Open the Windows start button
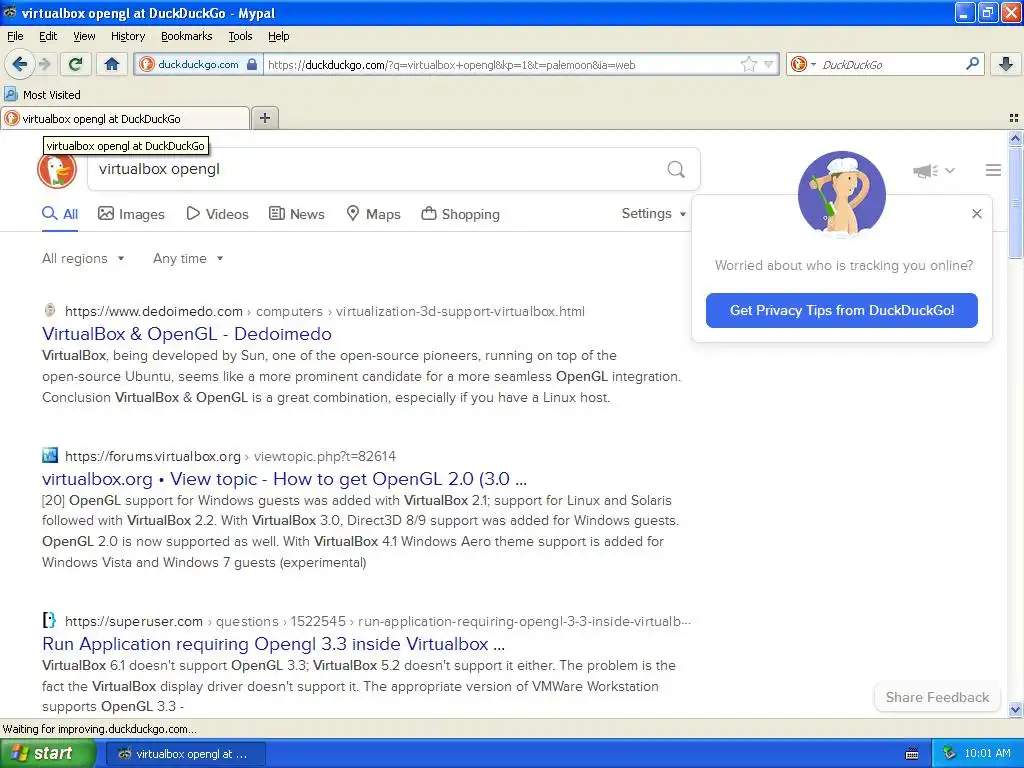The height and width of the screenshot is (768, 1024). click(47, 753)
